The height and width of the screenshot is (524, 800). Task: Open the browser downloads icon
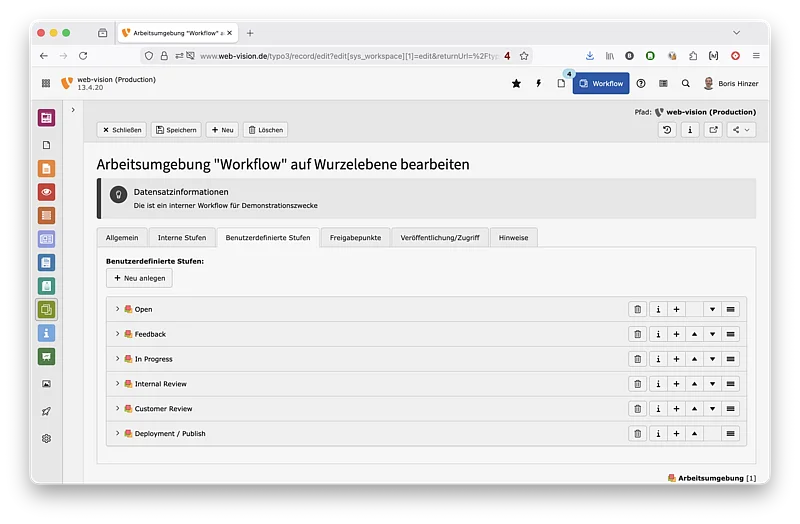pyautogui.click(x=590, y=56)
